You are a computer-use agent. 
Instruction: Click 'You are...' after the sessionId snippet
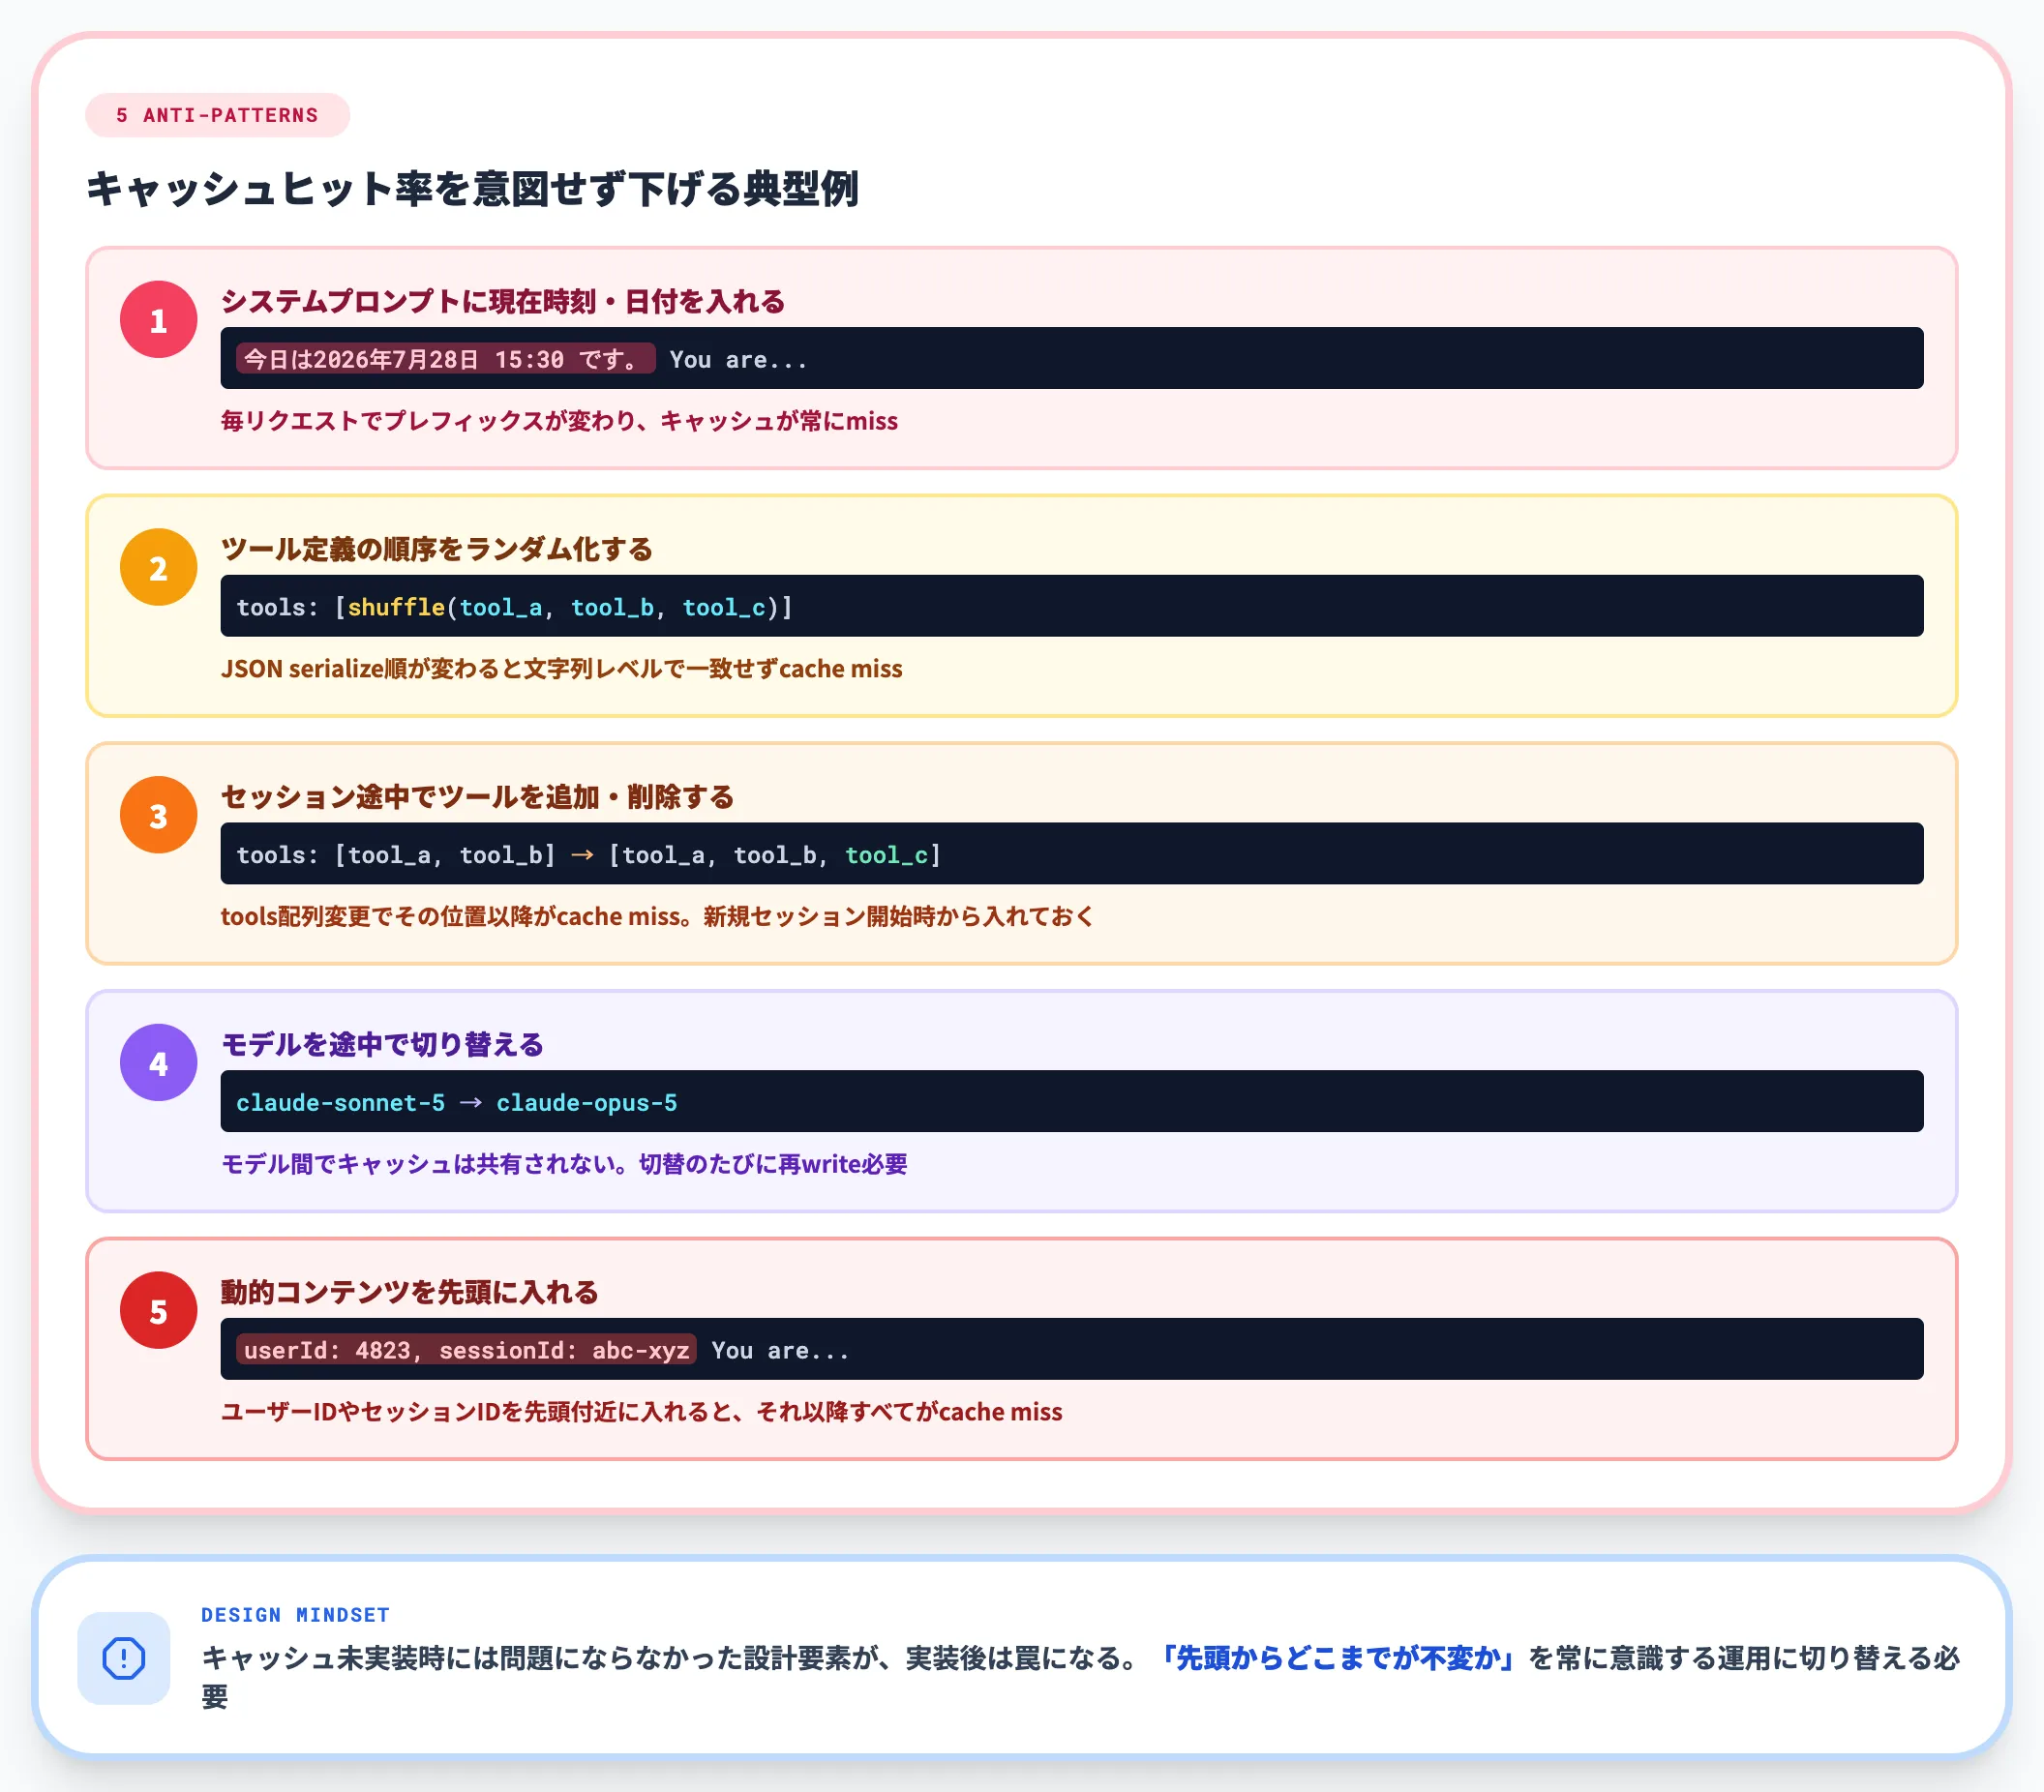(x=780, y=1350)
